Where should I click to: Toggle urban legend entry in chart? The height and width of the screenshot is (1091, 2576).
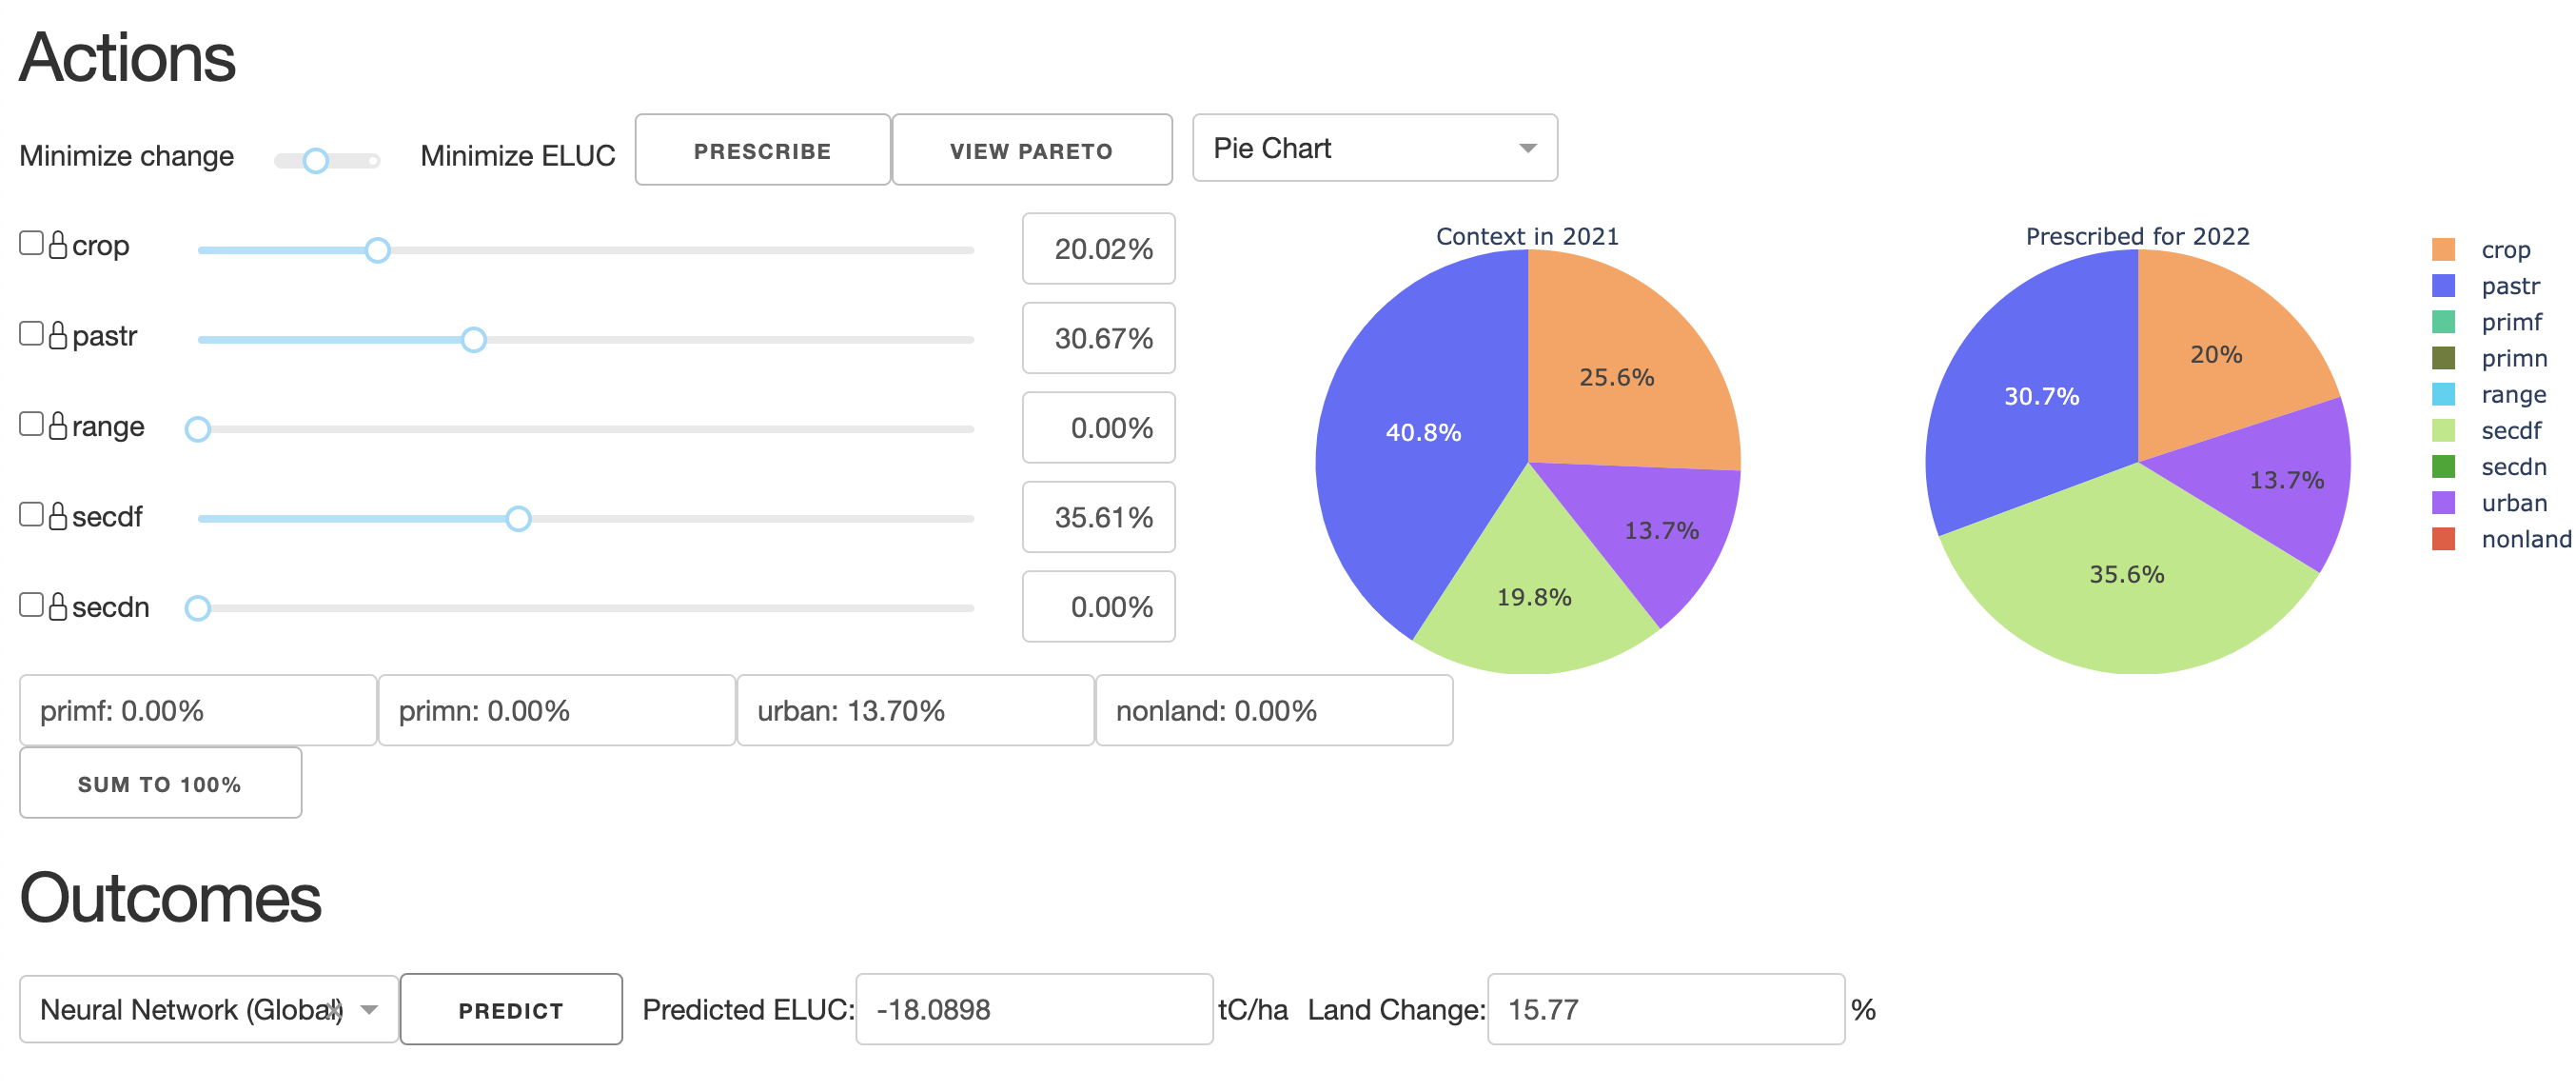(x=2513, y=503)
